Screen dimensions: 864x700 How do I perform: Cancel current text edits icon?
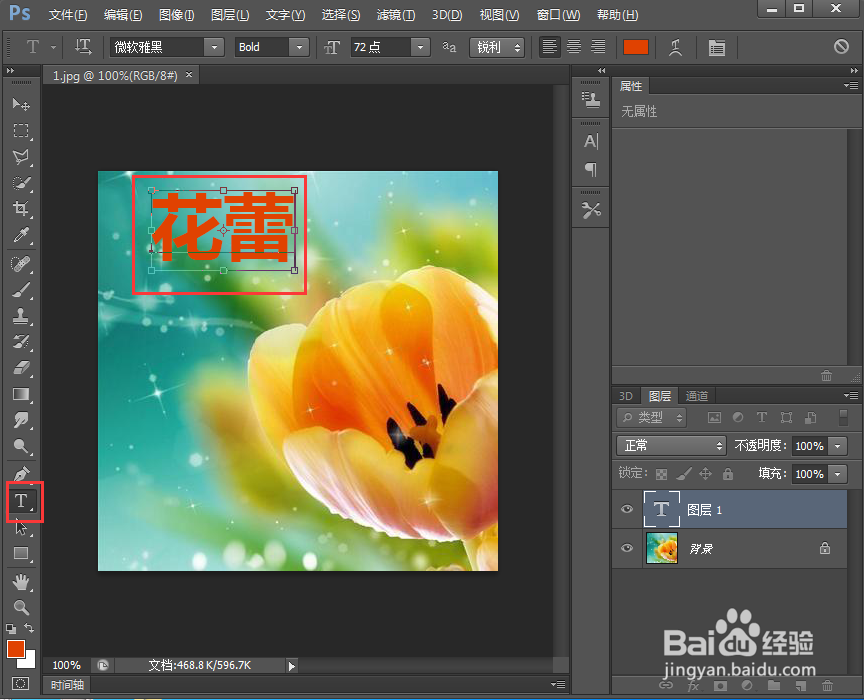point(841,47)
